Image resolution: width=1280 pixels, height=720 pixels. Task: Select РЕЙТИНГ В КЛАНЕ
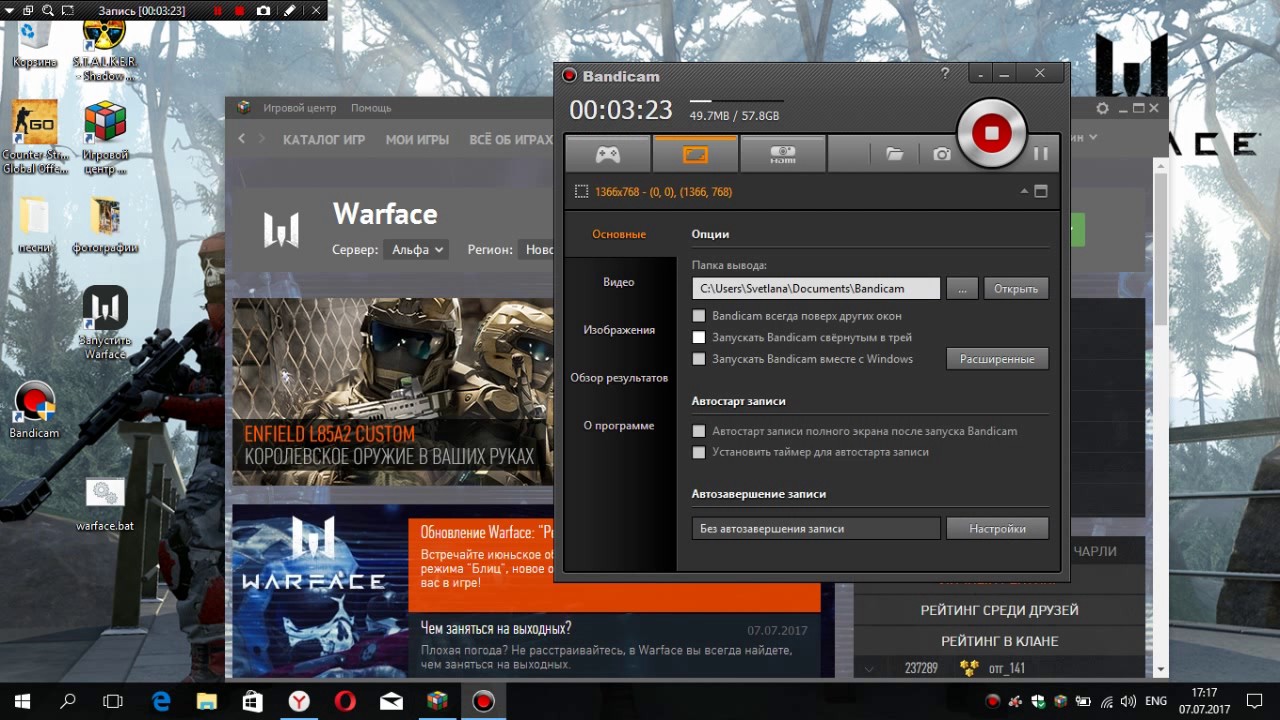click(x=1000, y=641)
